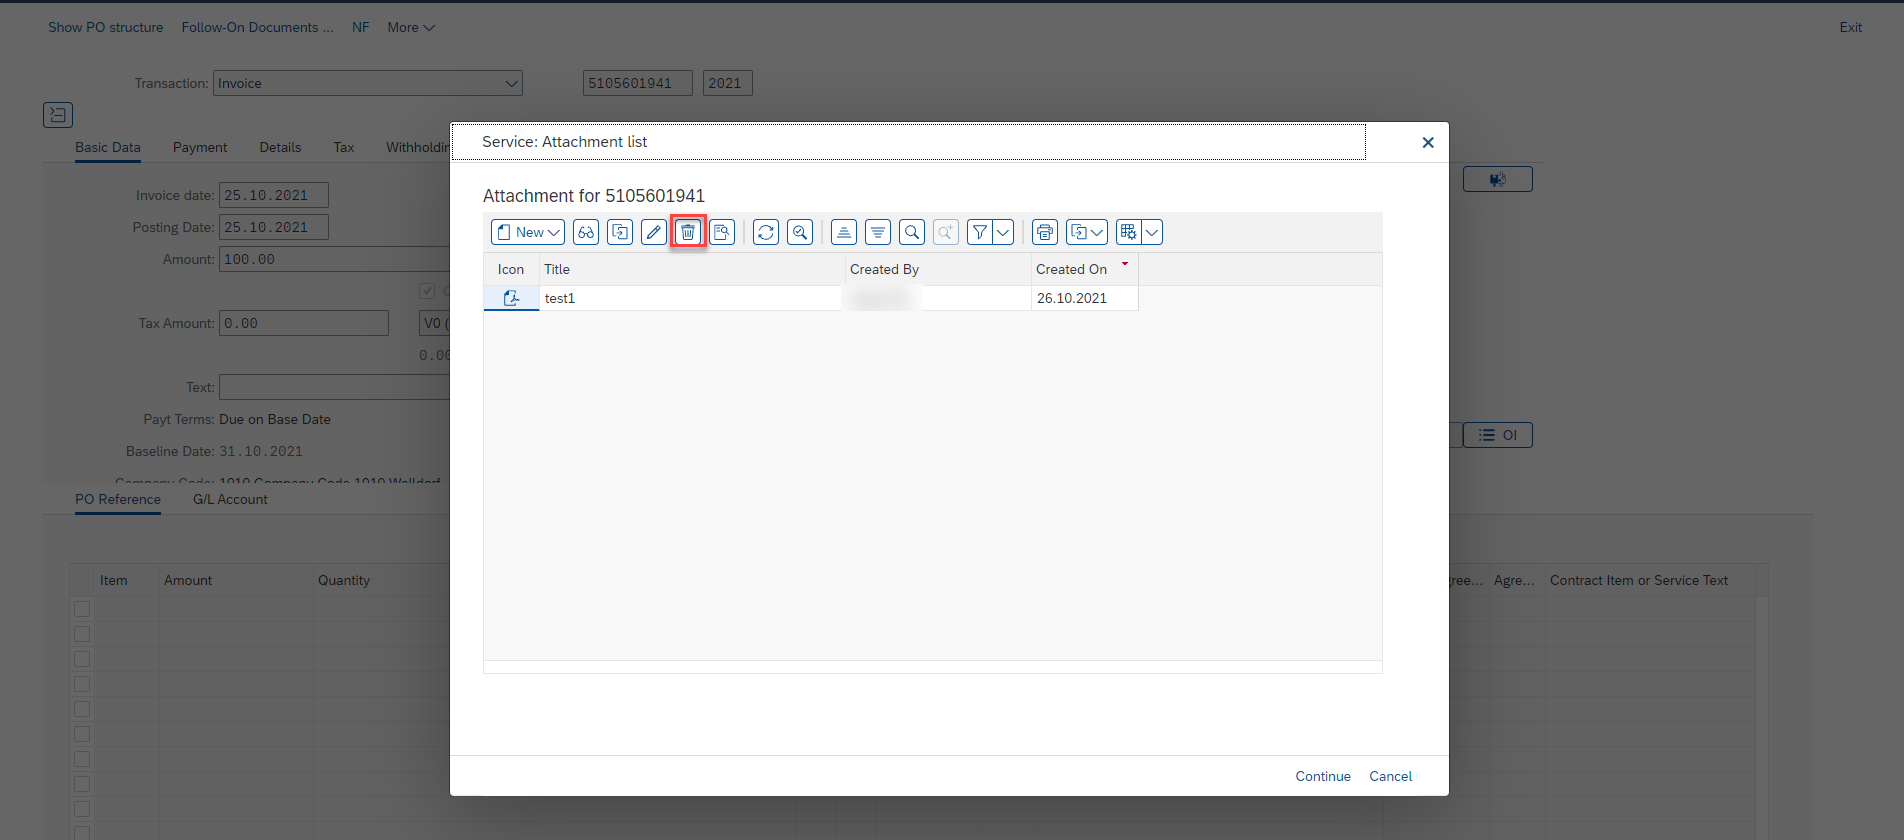Viewport: 1904px width, 840px height.
Task: Click the Find Next icon in the toolbar
Action: click(x=946, y=232)
